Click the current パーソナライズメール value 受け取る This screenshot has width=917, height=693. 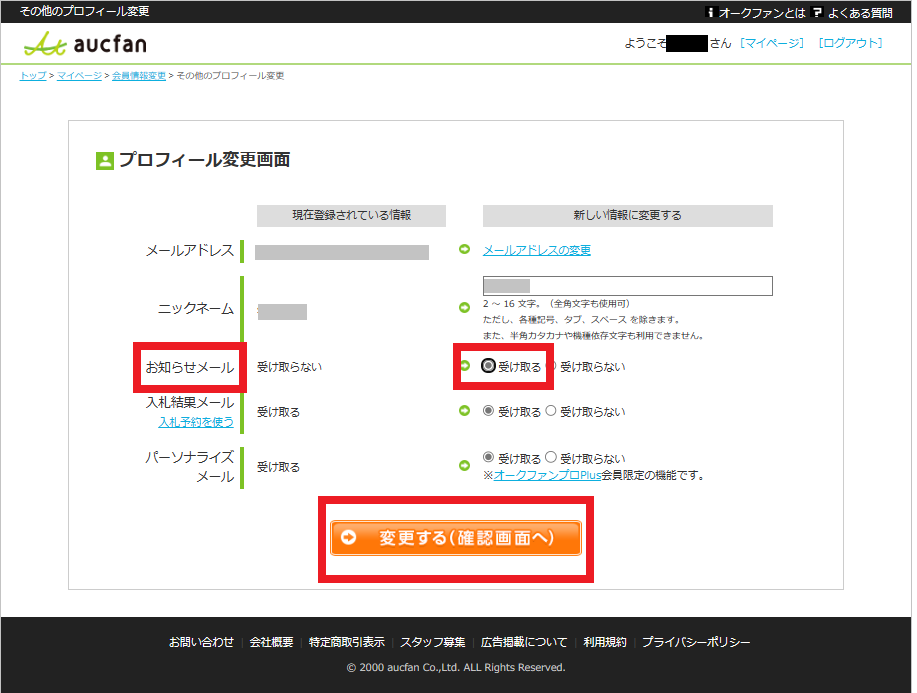[278, 467]
